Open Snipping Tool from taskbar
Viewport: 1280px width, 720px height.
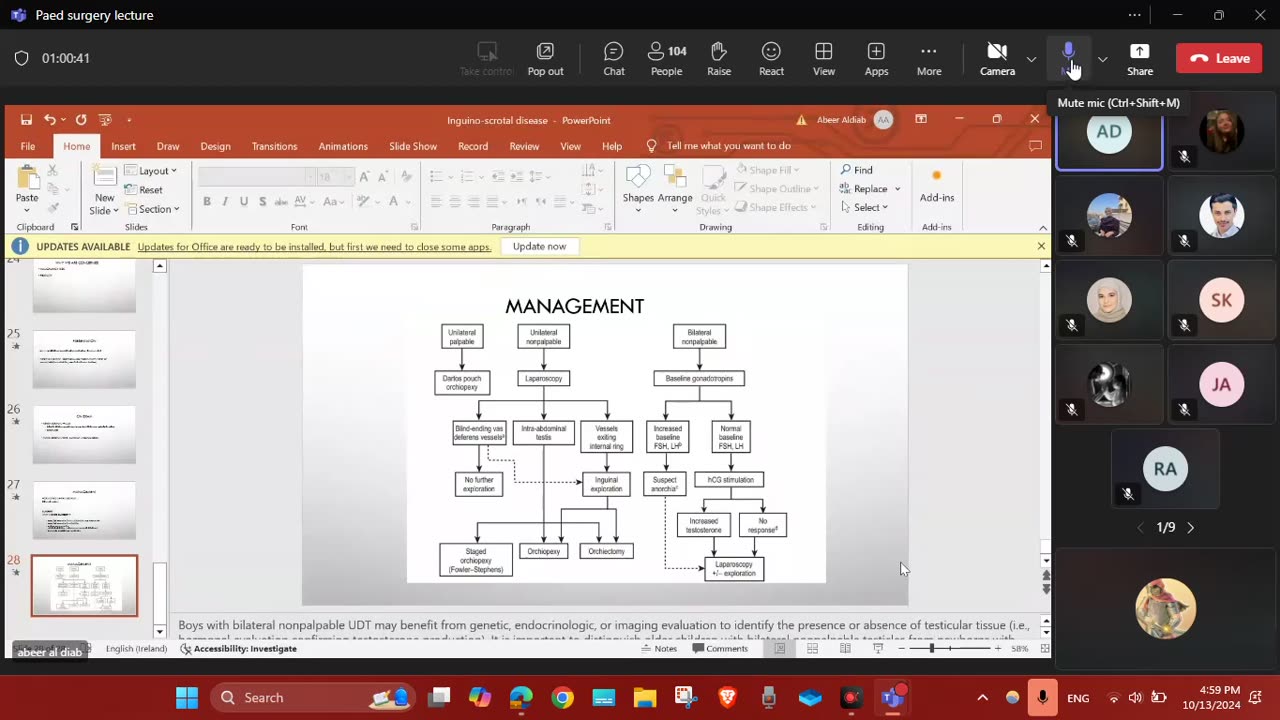click(x=685, y=698)
